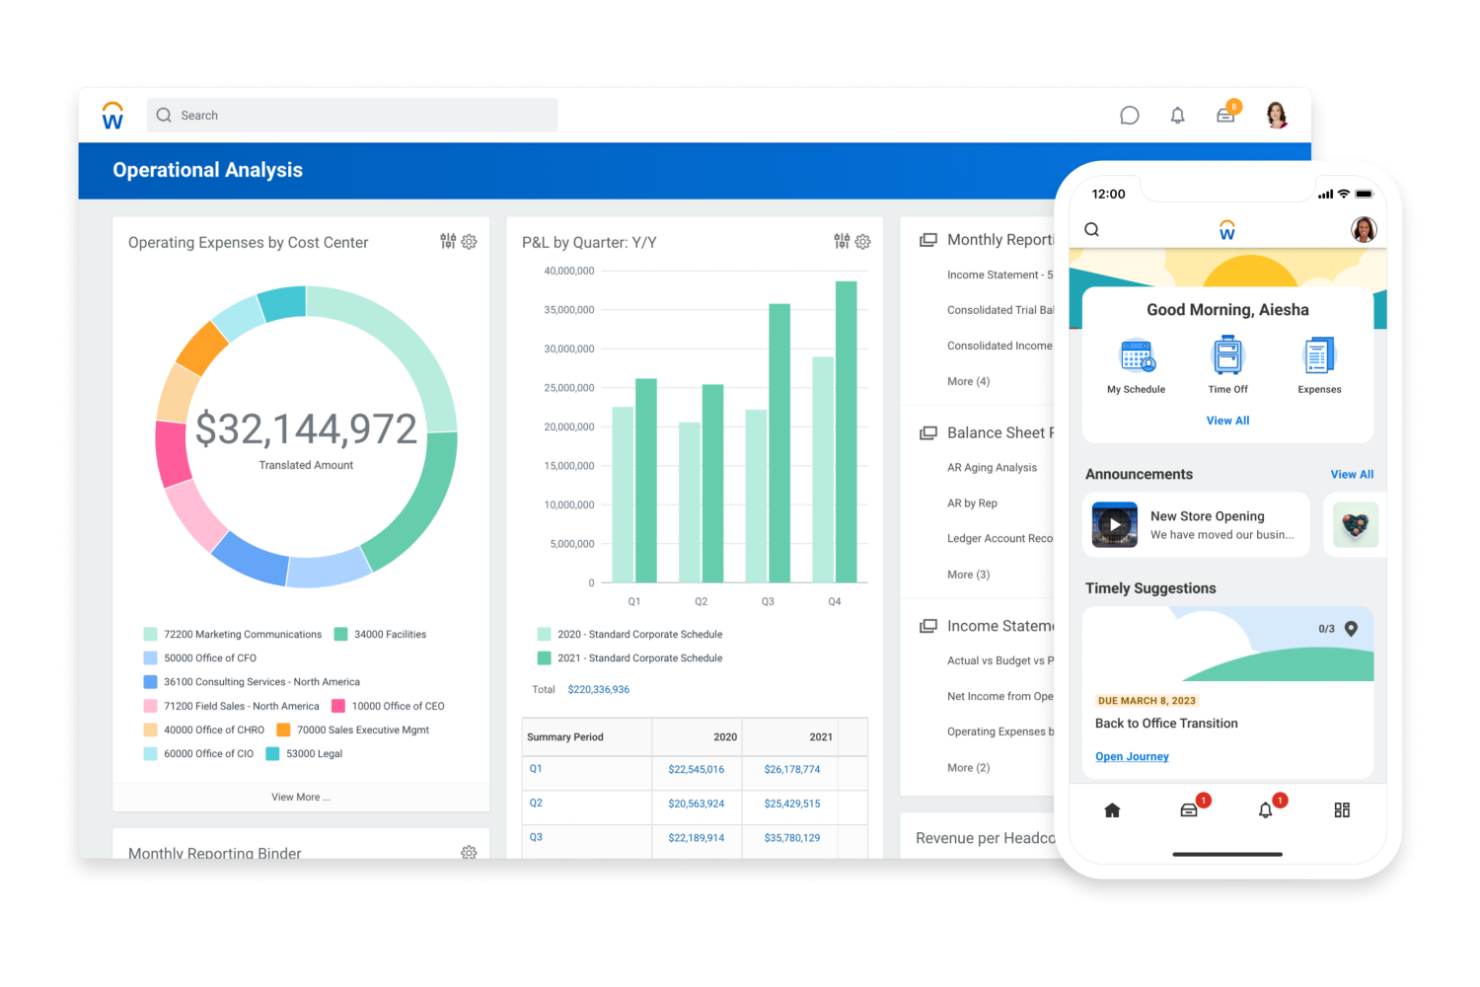
Task: Open settings gear on P&L by Quarter card
Action: [x=863, y=241]
